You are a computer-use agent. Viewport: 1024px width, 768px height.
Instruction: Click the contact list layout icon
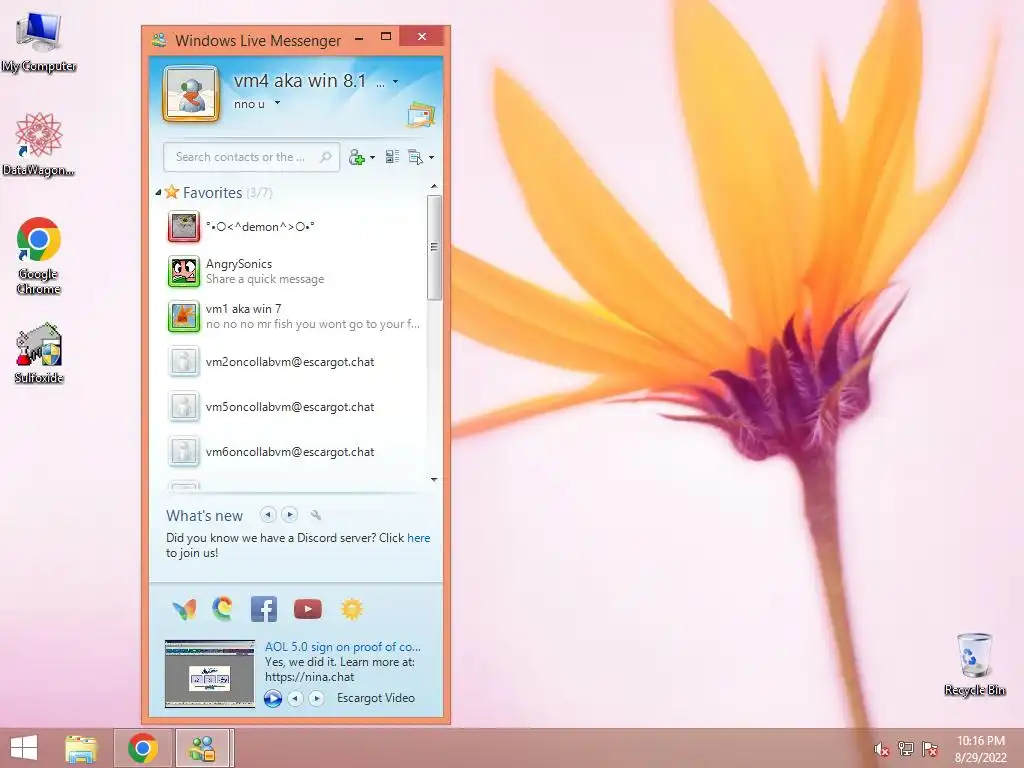(x=392, y=157)
